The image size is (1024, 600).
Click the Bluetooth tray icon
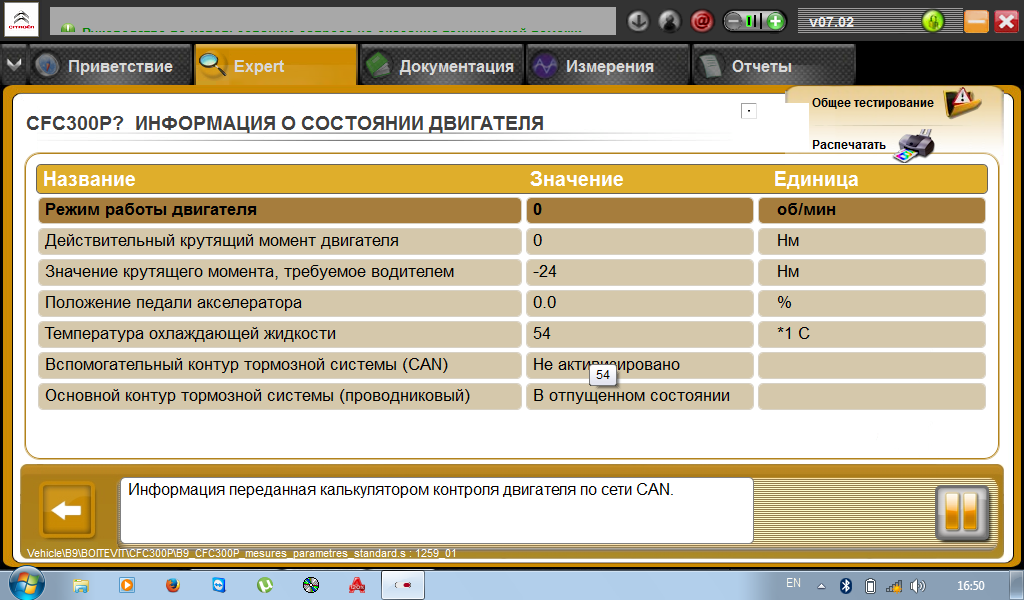click(845, 586)
